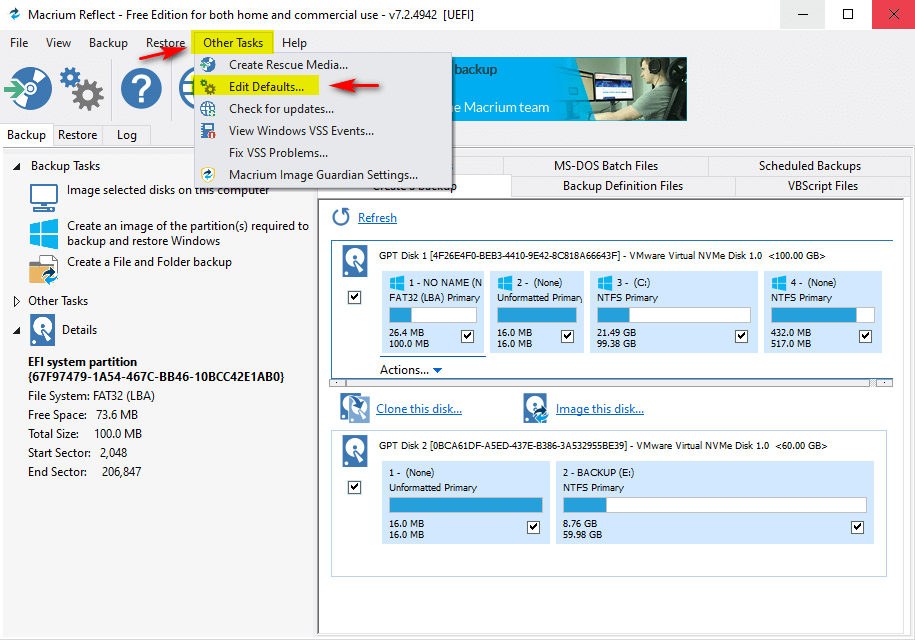Screen dimensions: 915x640
Task: Open the View menu
Action: (58, 43)
